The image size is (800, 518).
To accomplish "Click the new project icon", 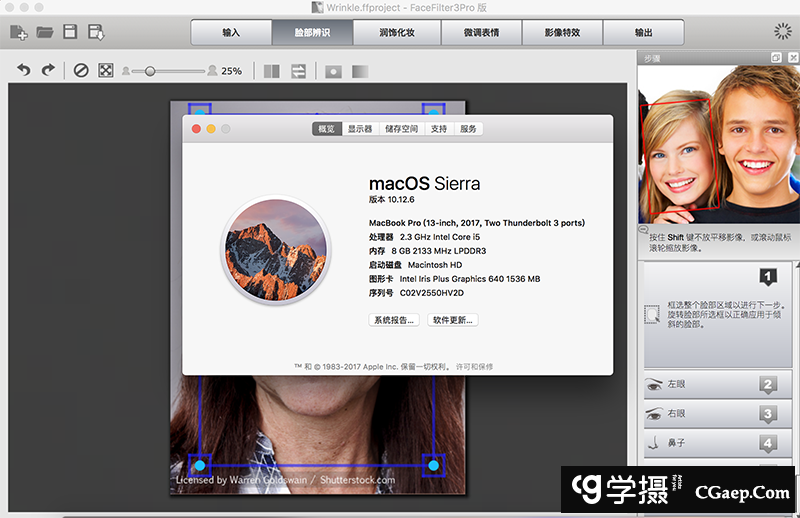I will (x=18, y=33).
